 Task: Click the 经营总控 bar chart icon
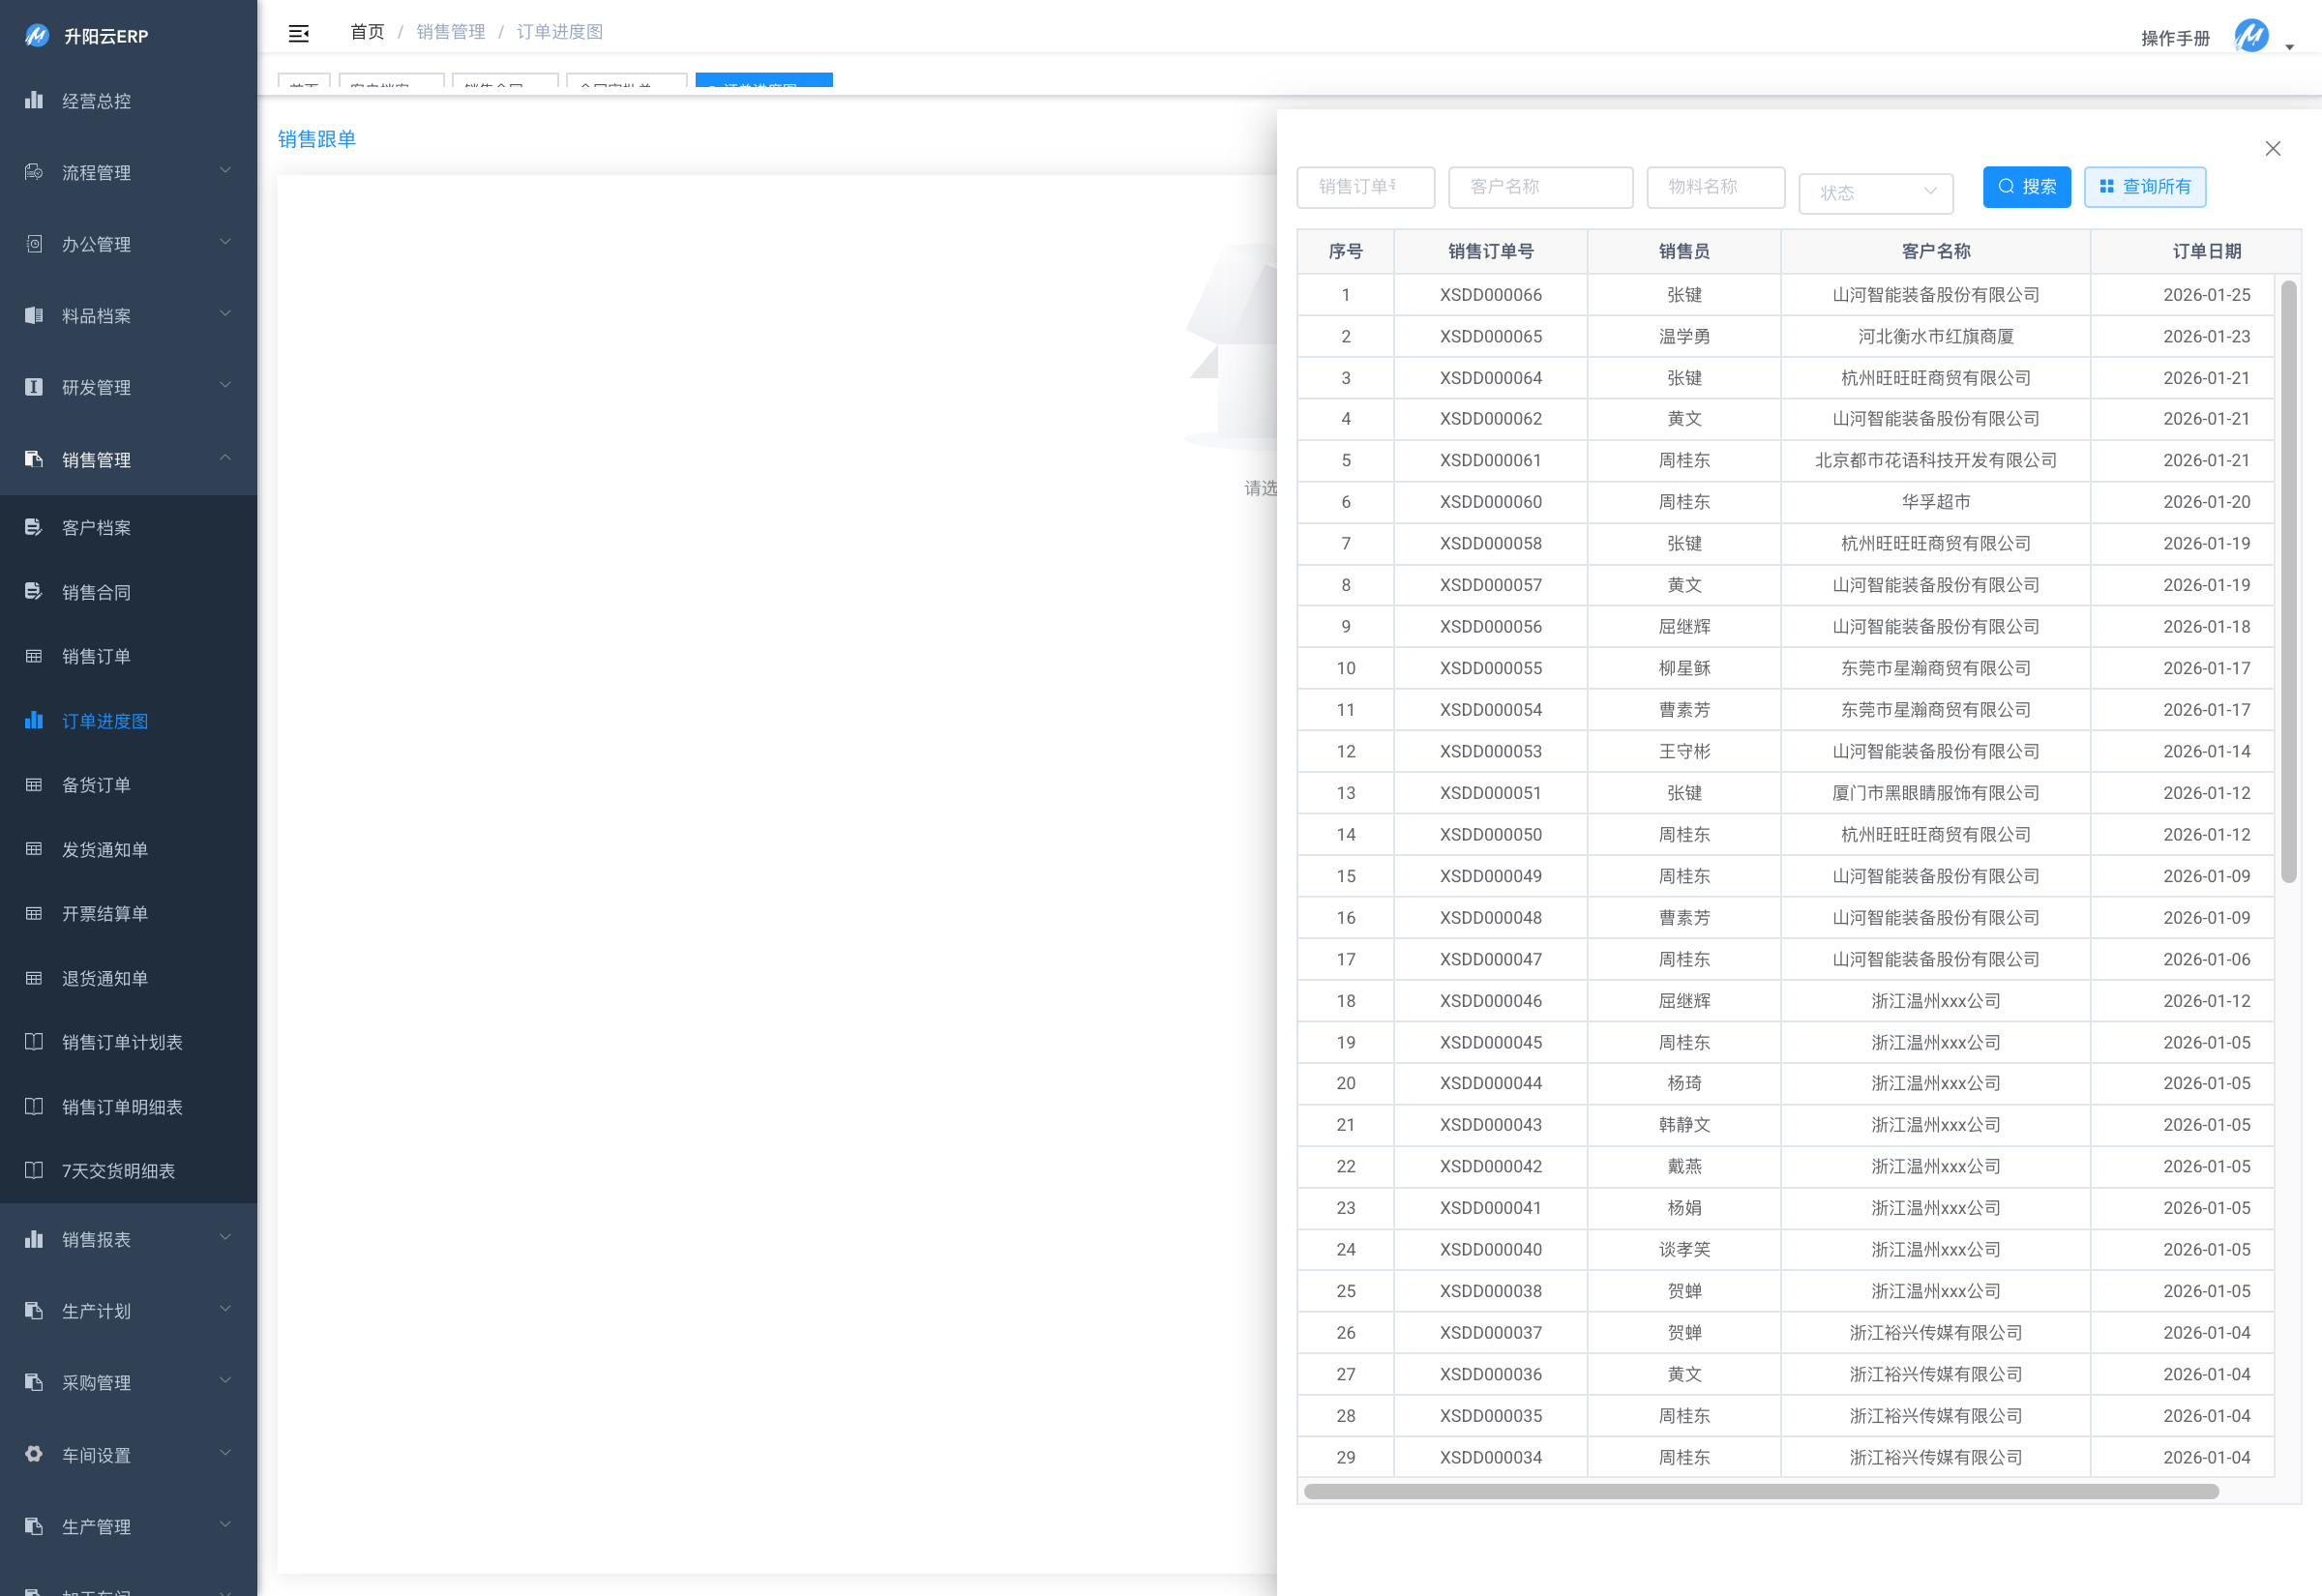[34, 100]
